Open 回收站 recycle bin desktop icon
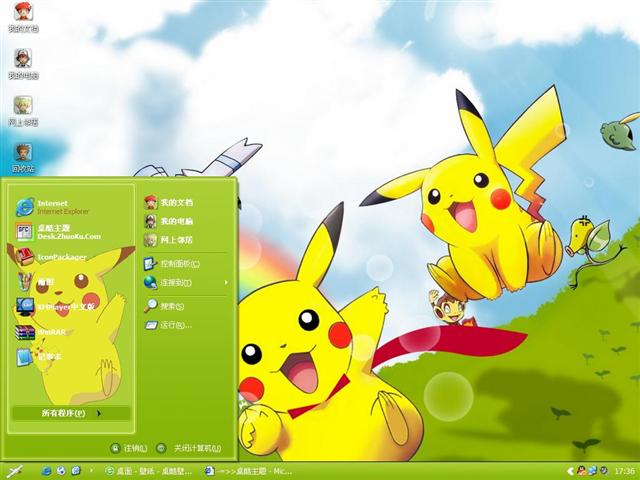 23,158
